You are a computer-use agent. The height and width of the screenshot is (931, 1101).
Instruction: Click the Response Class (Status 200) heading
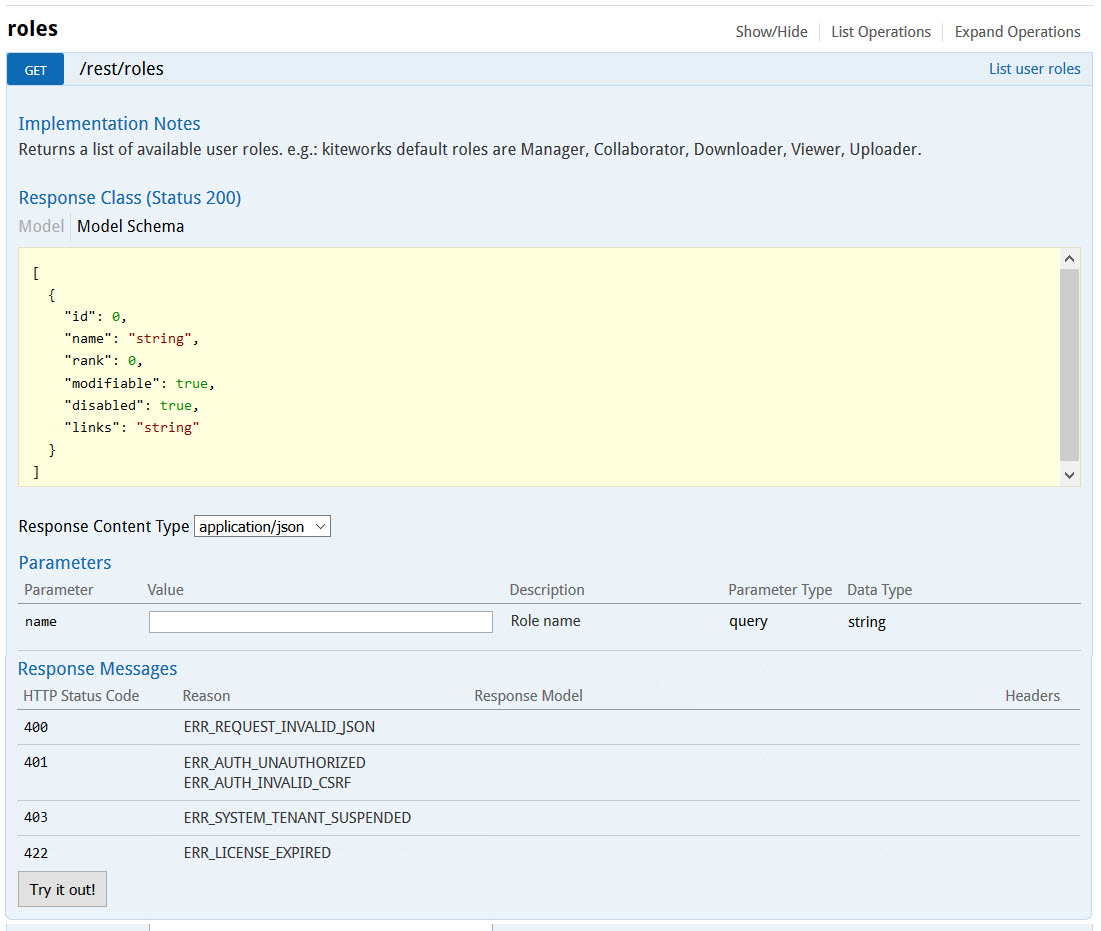click(129, 198)
